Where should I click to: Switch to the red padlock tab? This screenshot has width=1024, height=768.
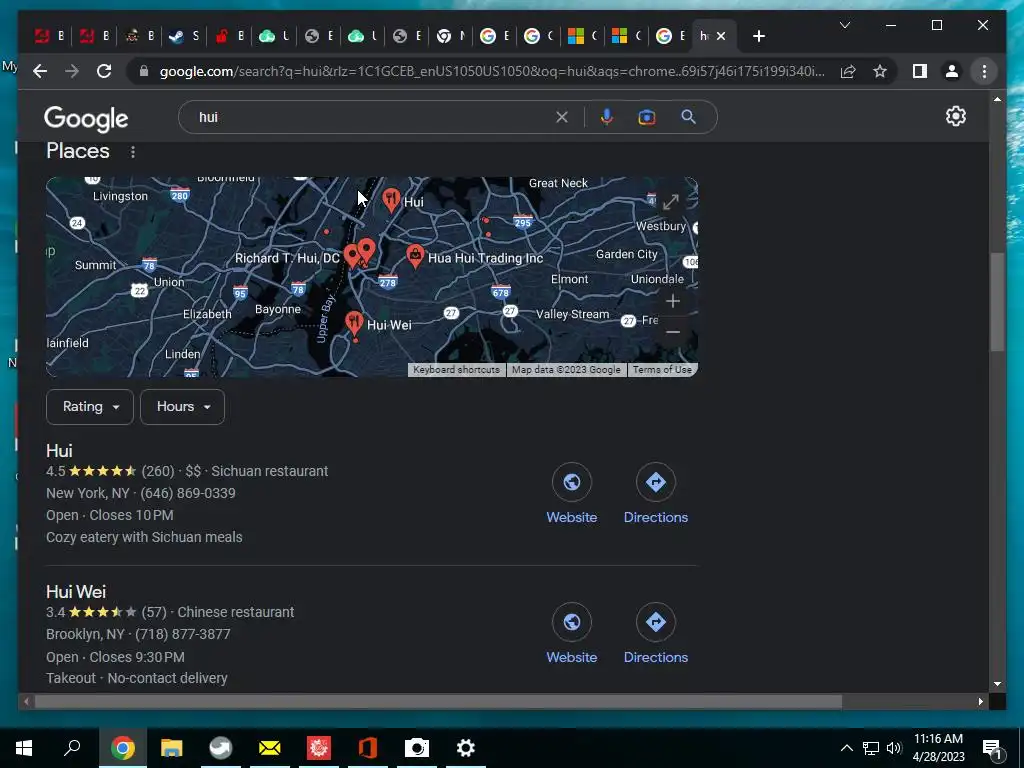[x=229, y=37]
